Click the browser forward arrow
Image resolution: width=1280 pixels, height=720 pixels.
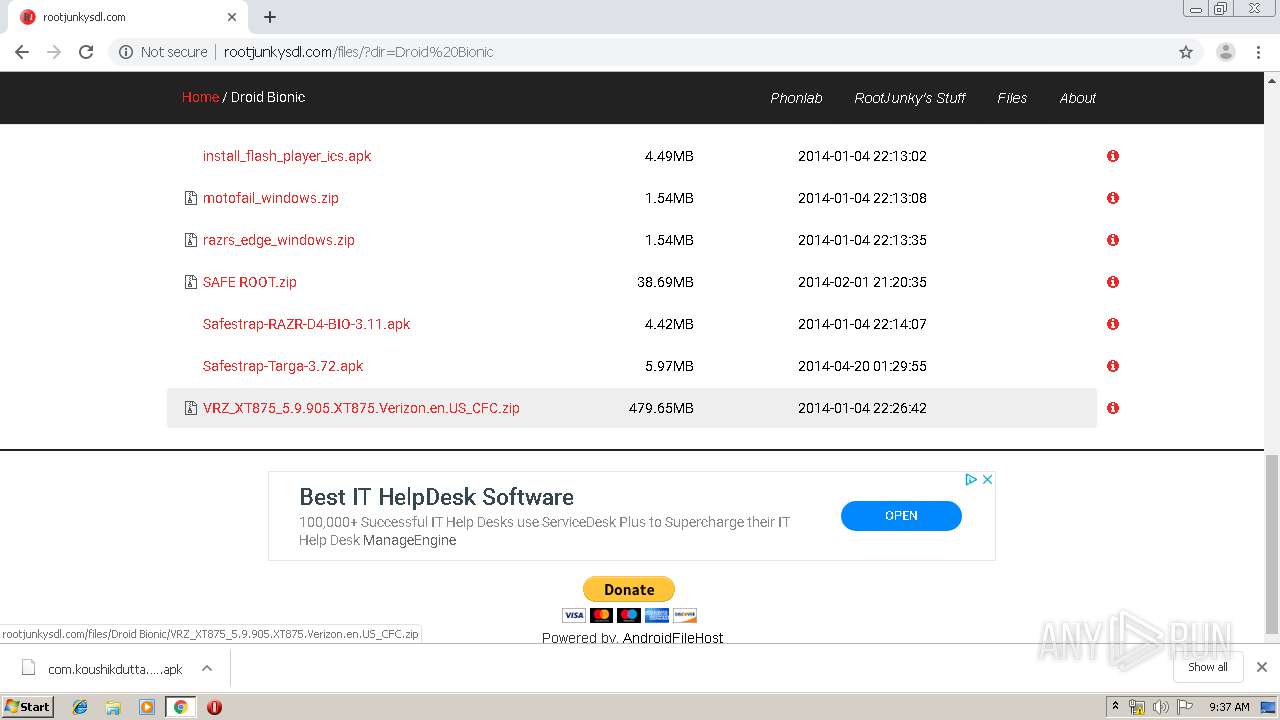click(54, 52)
